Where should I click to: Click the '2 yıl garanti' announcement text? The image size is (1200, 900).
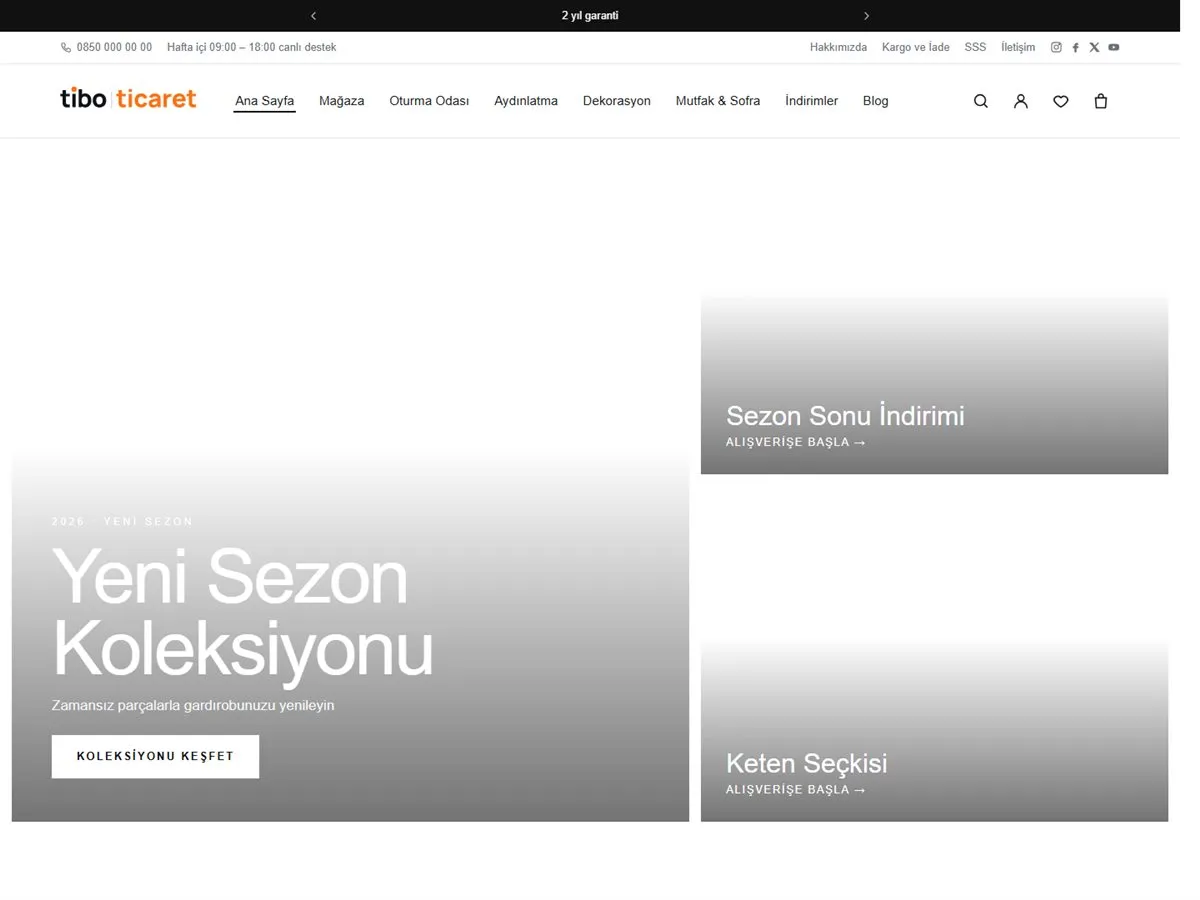click(x=590, y=16)
